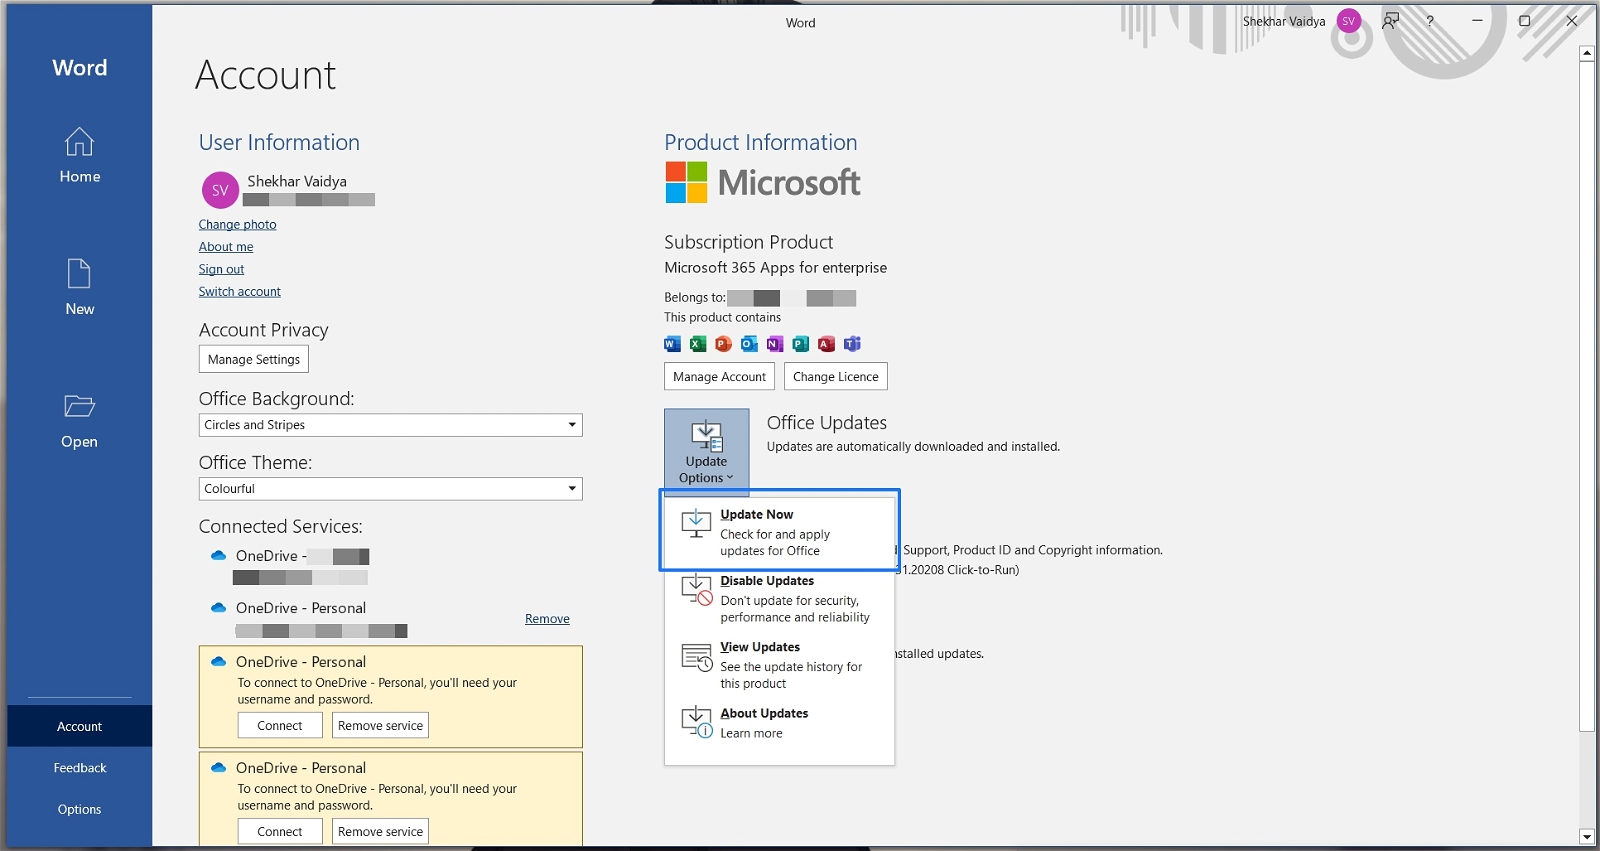Create a New document from sidebar
The width and height of the screenshot is (1600, 851).
(x=79, y=287)
